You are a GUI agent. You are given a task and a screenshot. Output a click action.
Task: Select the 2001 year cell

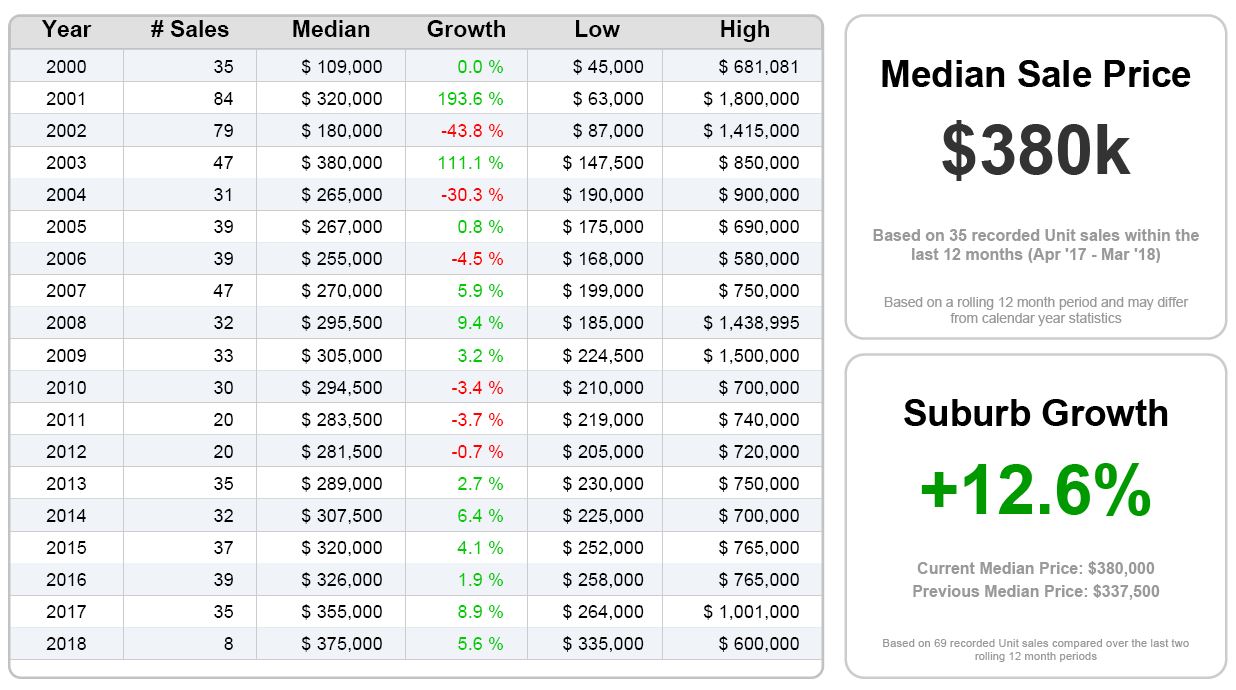pyautogui.click(x=66, y=99)
